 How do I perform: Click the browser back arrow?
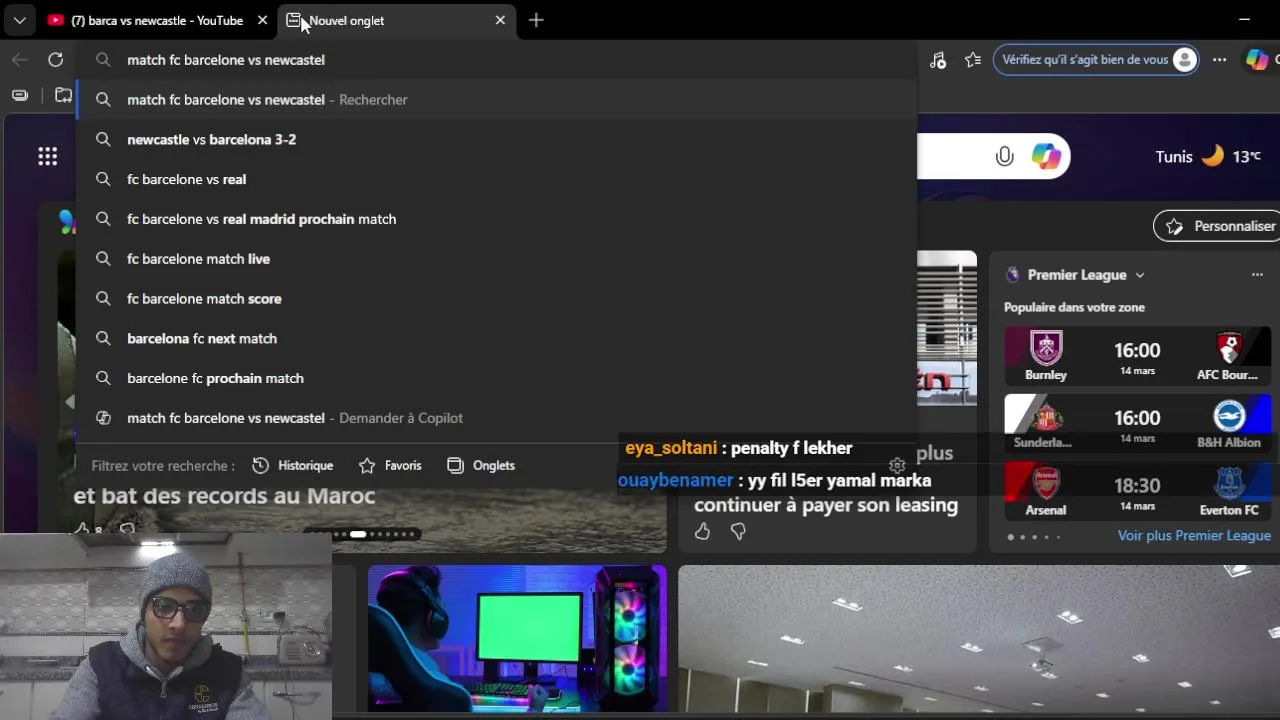20,60
